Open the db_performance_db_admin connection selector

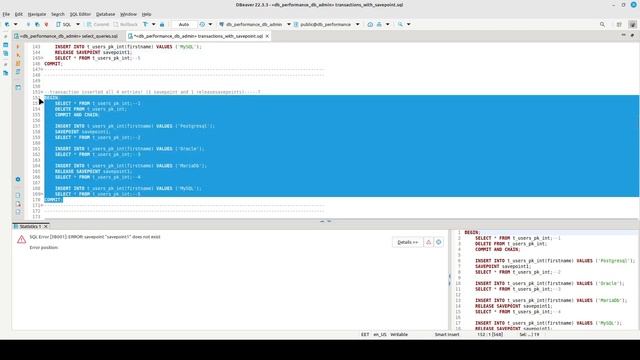coord(255,24)
